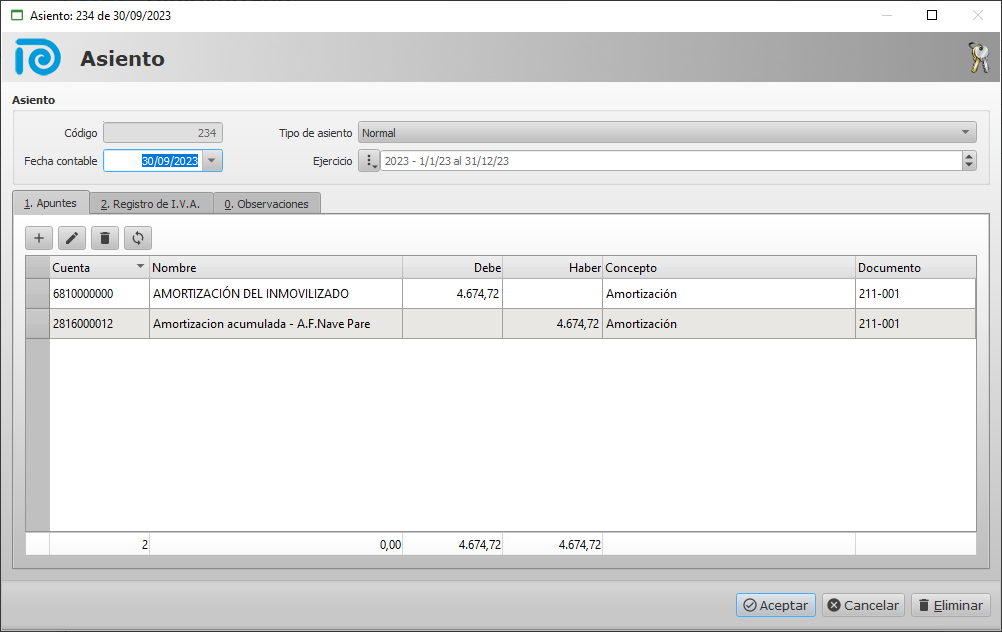Open the Cuenta column filter arrow
Image resolution: width=1002 pixels, height=632 pixels.
pyautogui.click(x=139, y=268)
